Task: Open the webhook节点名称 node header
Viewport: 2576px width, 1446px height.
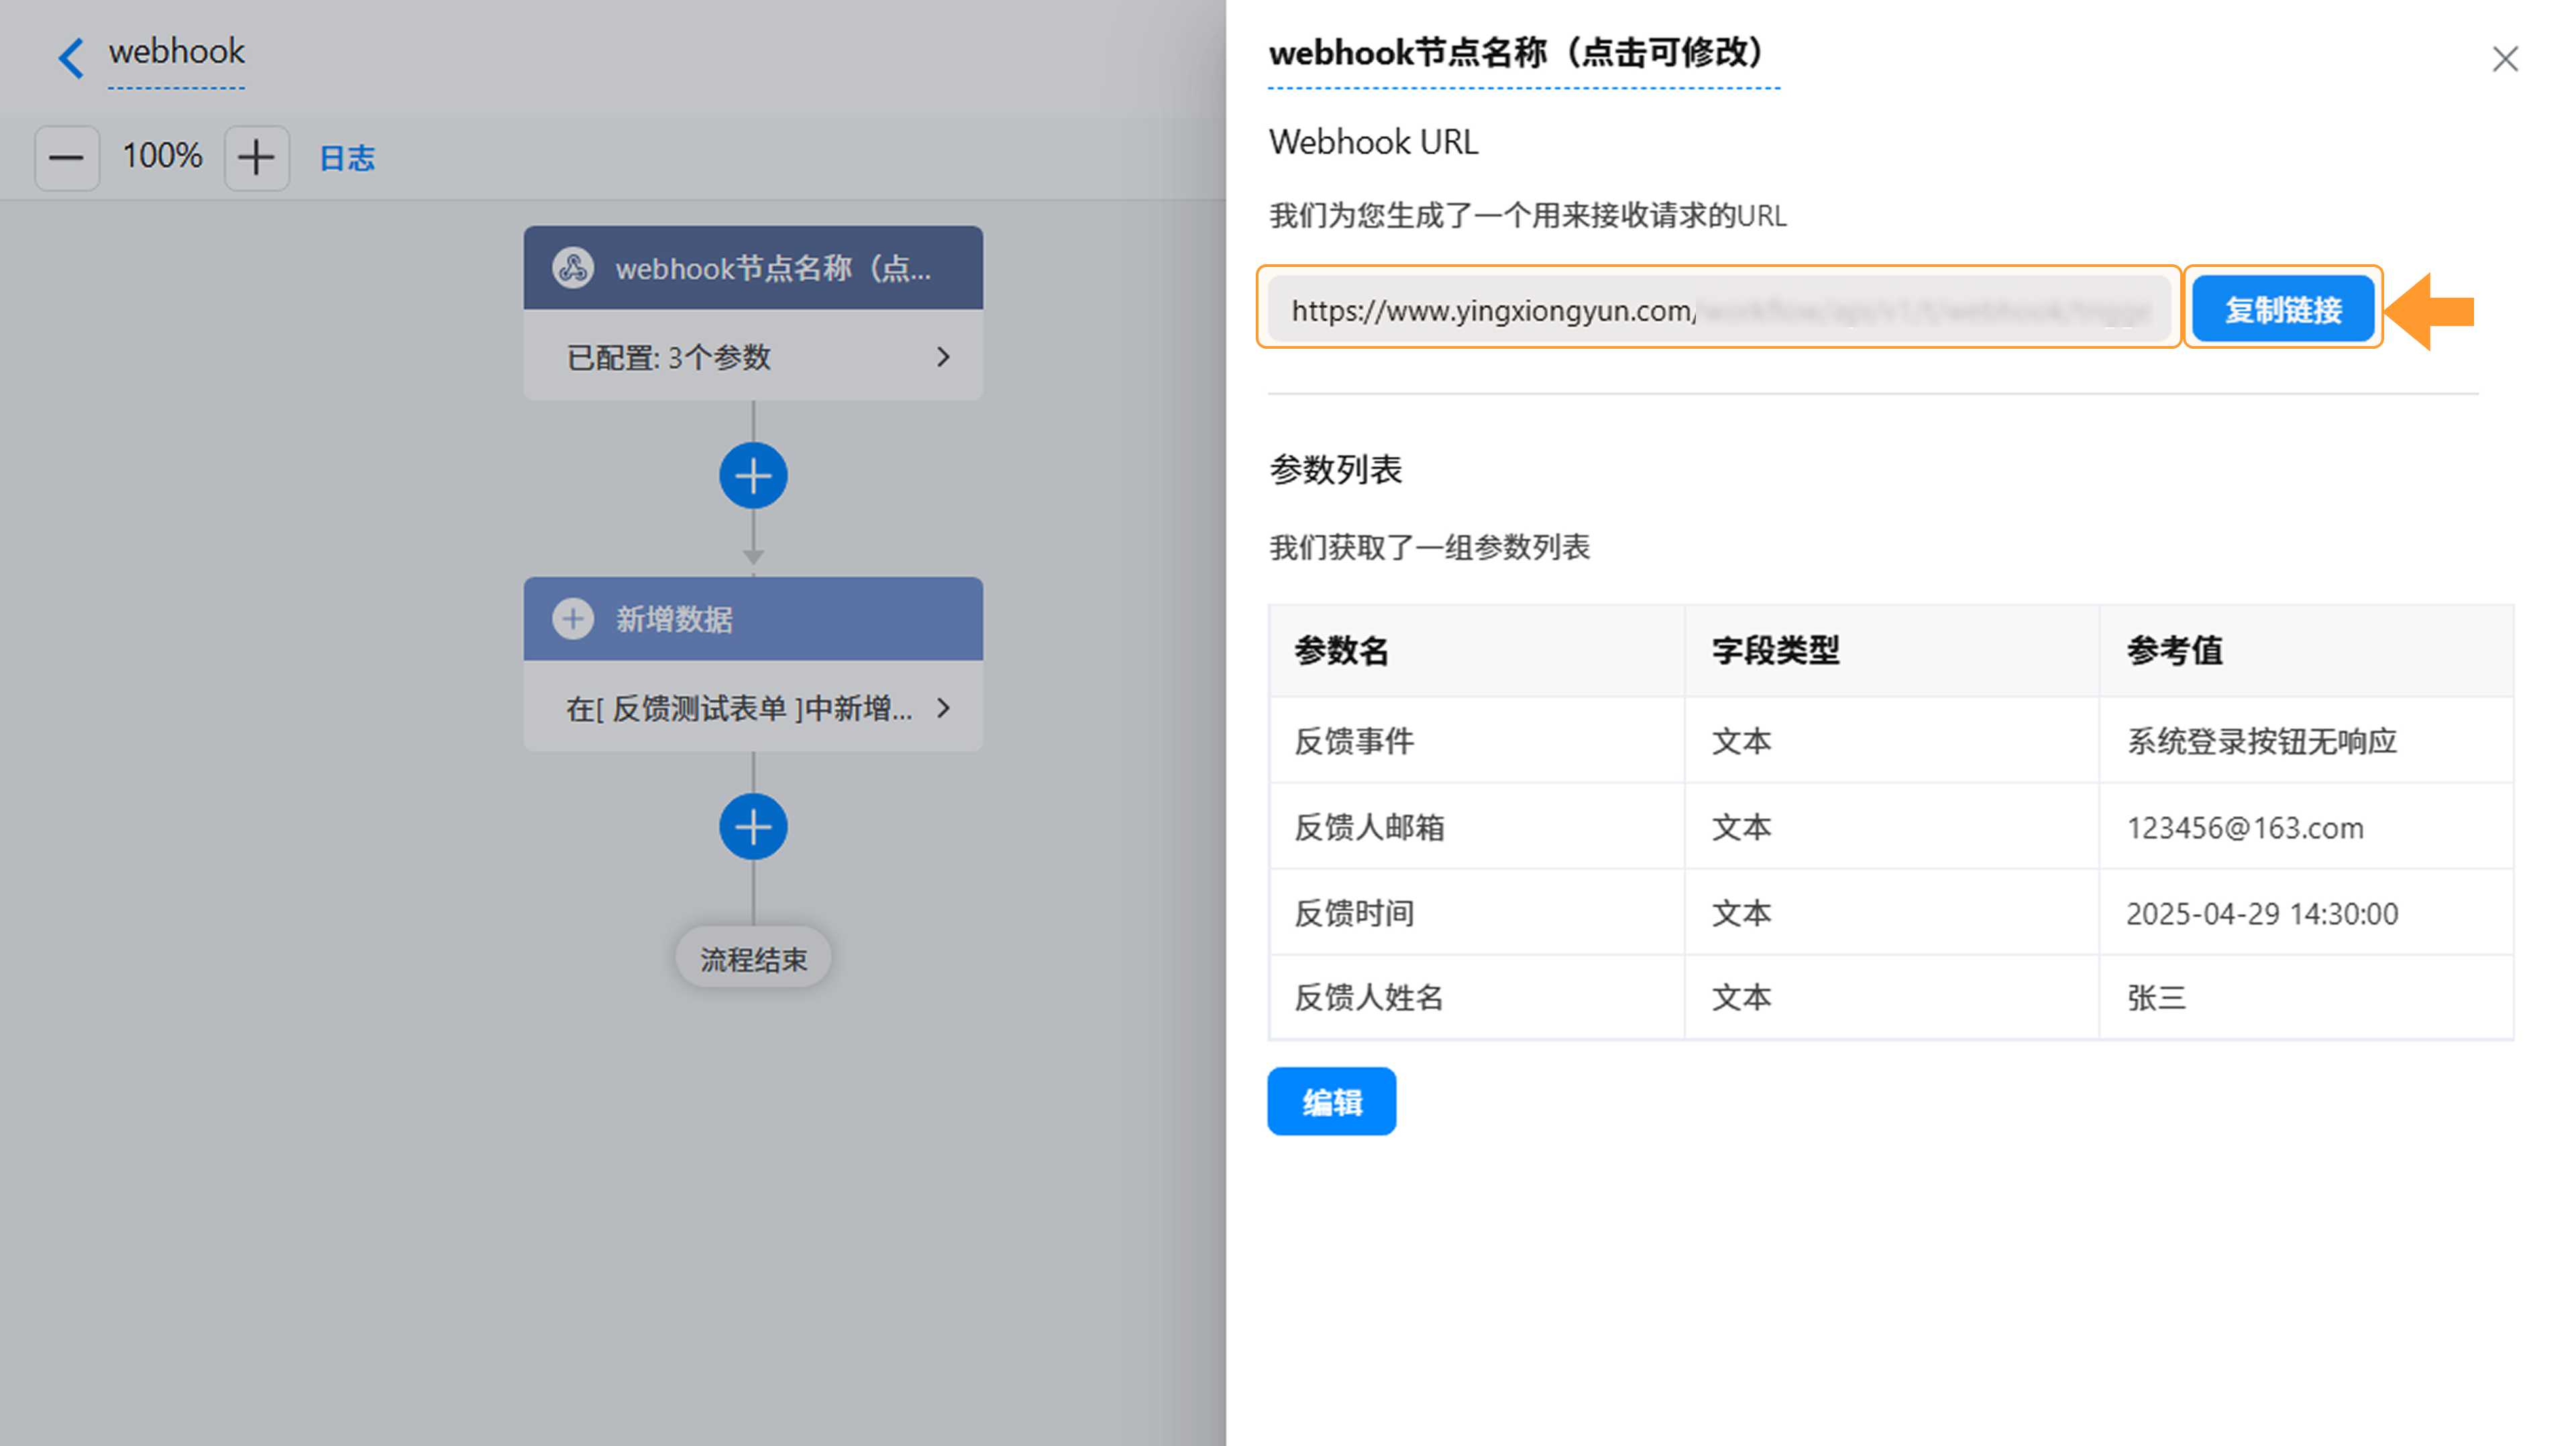Action: [x=753, y=268]
